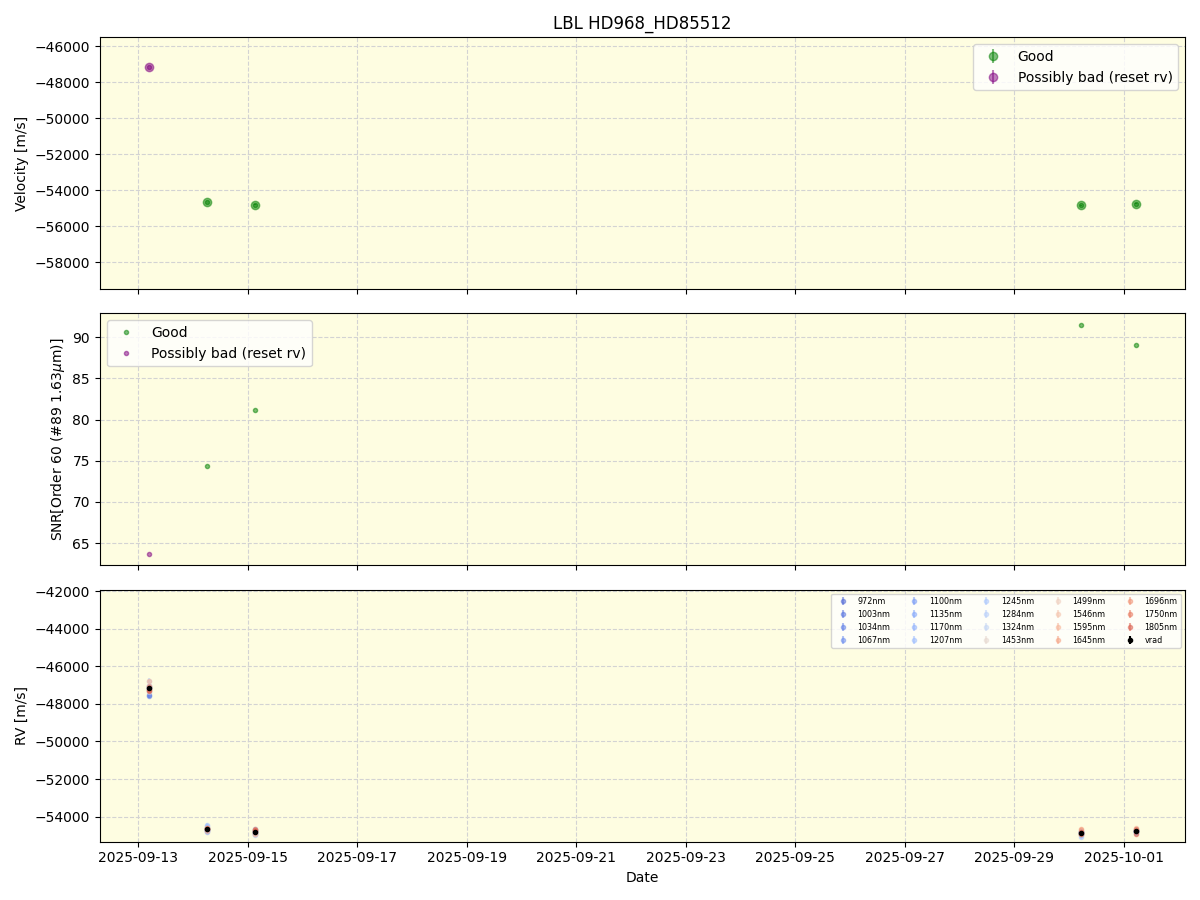Click the green 'Good' marker in top legend

[x=993, y=57]
